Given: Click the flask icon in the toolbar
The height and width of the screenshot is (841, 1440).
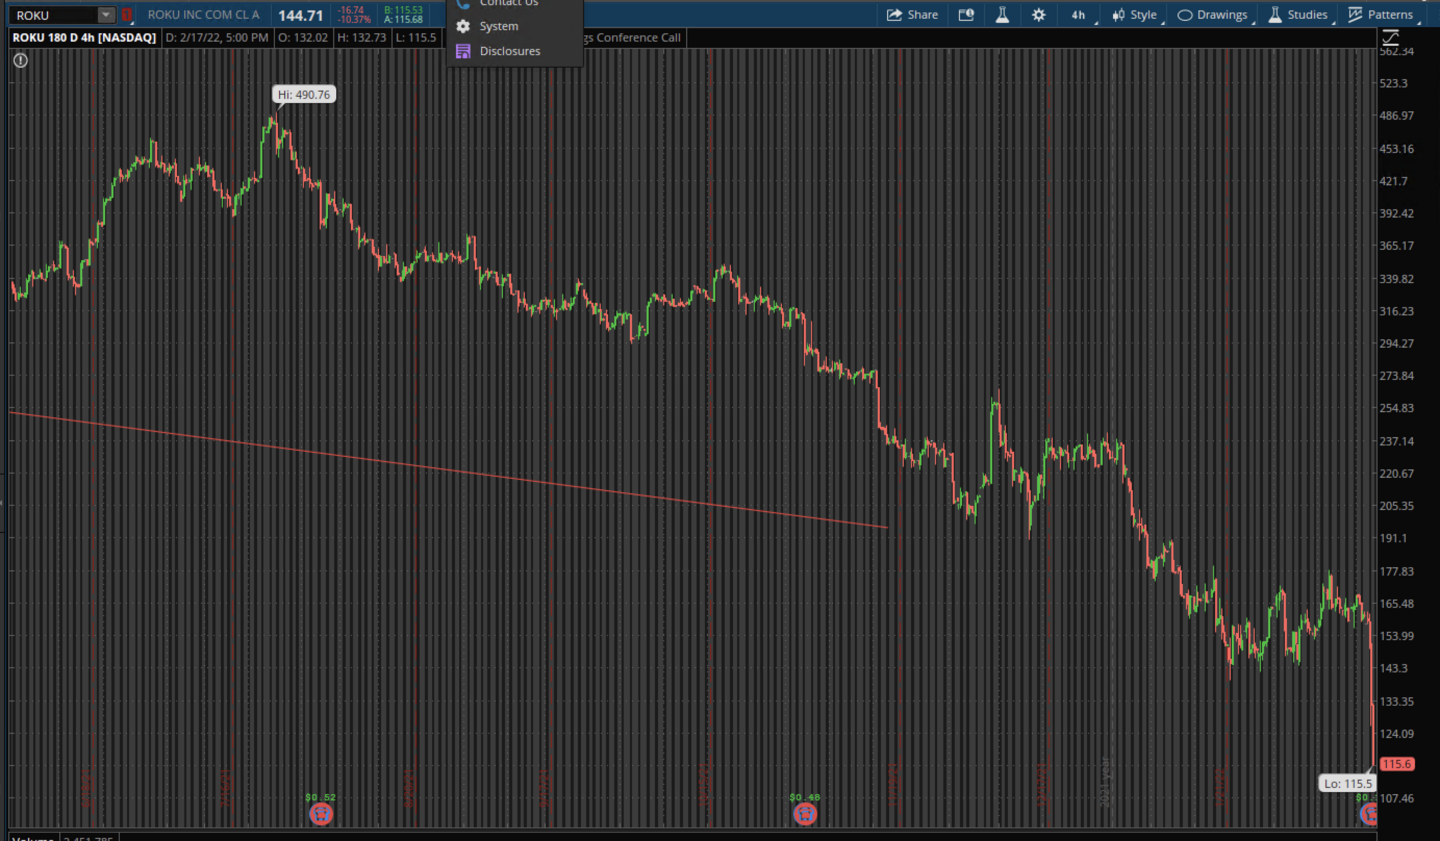Looking at the screenshot, I should pyautogui.click(x=1002, y=15).
